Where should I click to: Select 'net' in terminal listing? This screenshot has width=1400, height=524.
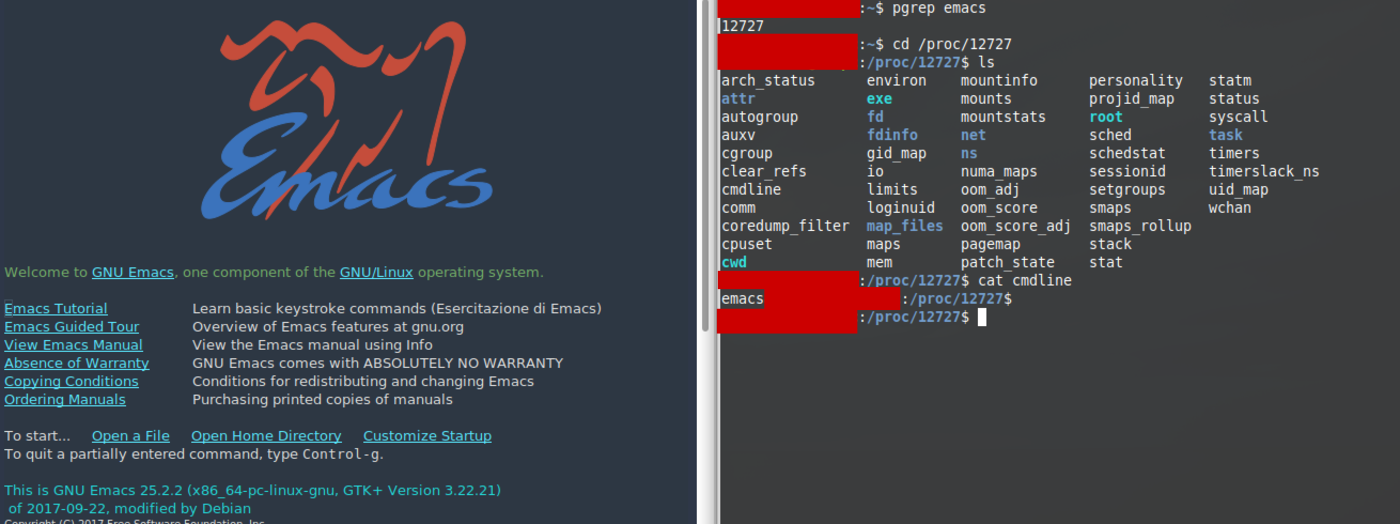pyautogui.click(x=974, y=135)
